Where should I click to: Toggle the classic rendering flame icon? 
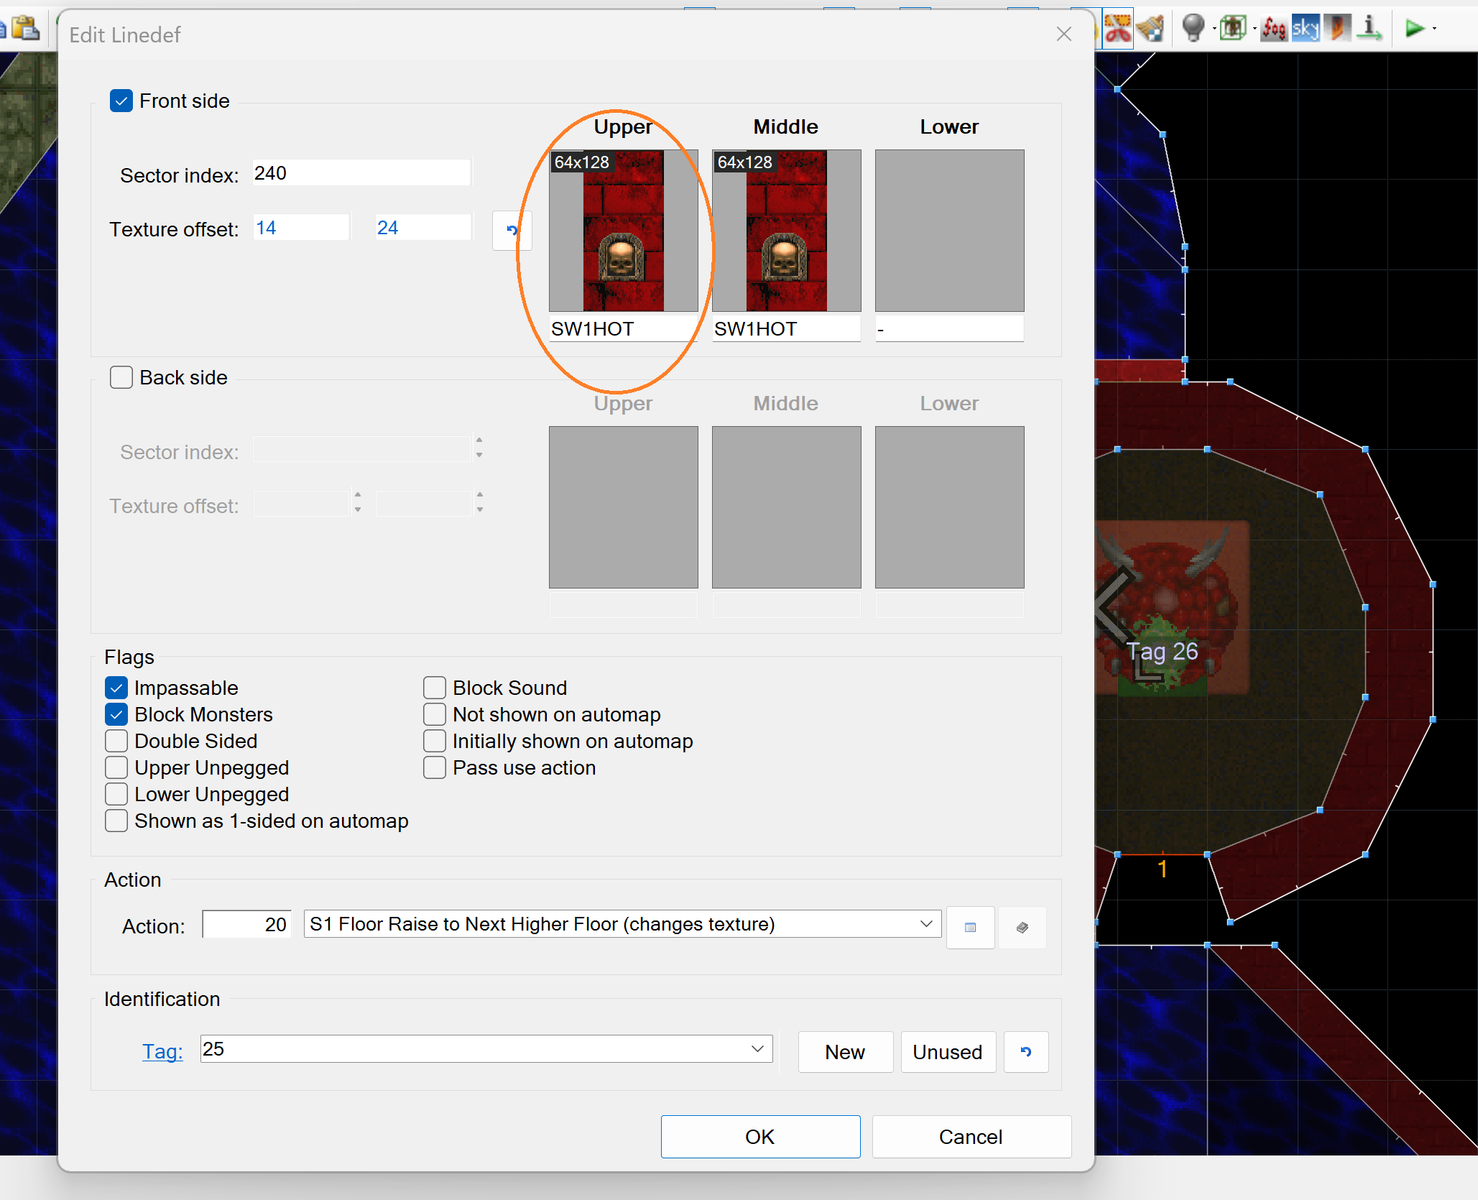click(x=1338, y=28)
